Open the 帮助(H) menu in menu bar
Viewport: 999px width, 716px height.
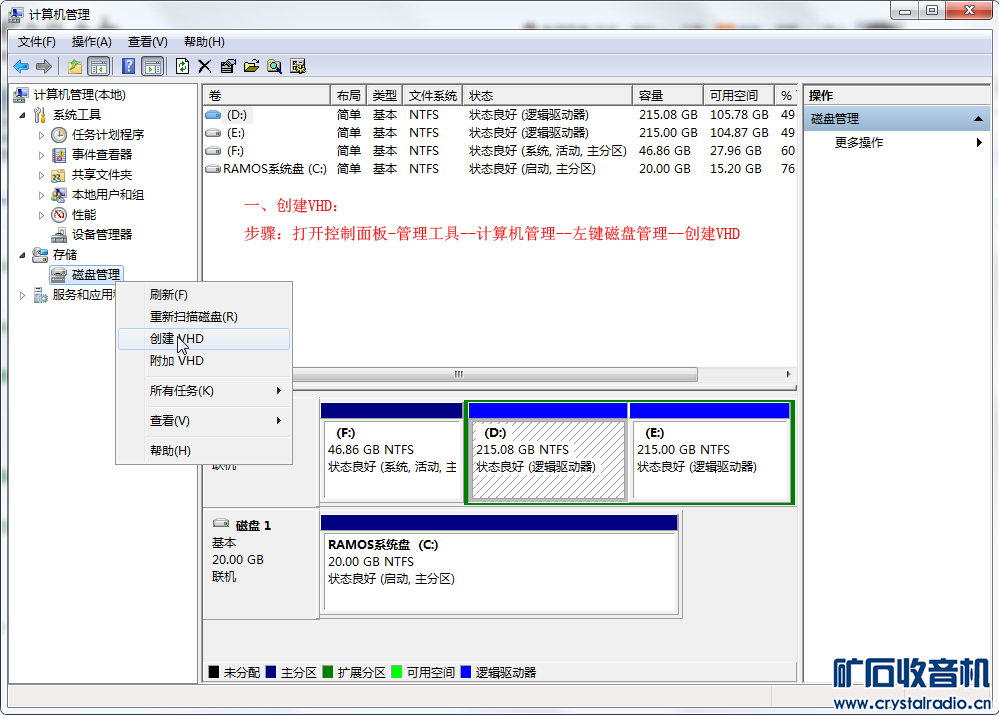(204, 42)
